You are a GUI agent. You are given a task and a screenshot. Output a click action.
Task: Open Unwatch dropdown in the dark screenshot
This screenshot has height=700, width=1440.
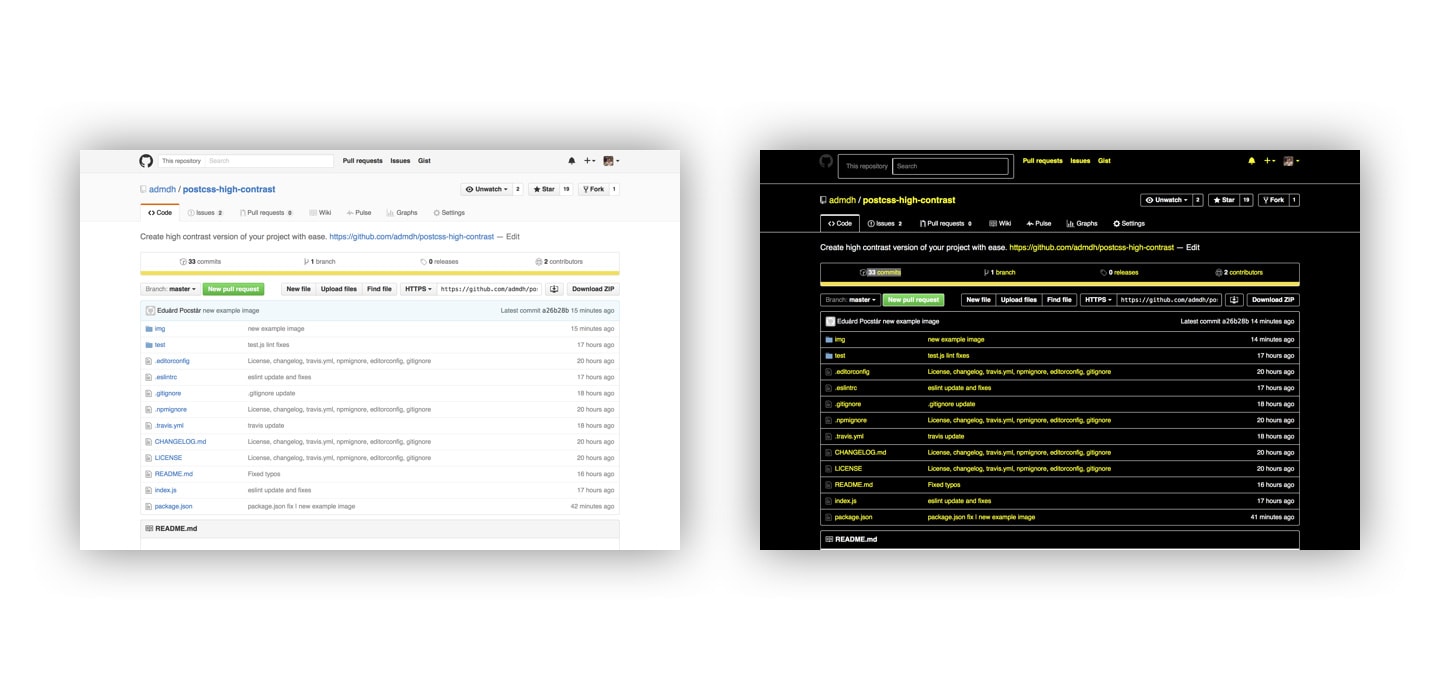[x=1167, y=200]
